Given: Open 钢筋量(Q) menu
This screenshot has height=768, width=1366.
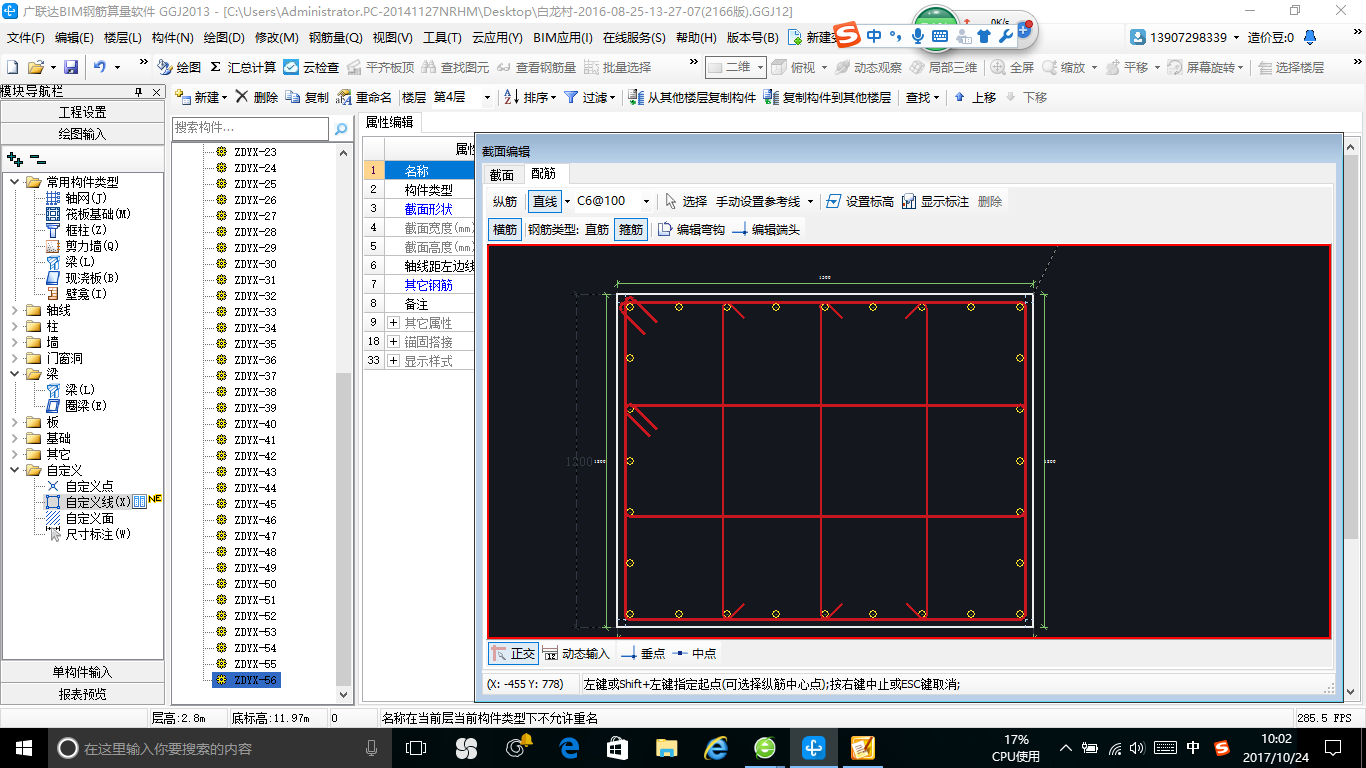Looking at the screenshot, I should (335, 38).
